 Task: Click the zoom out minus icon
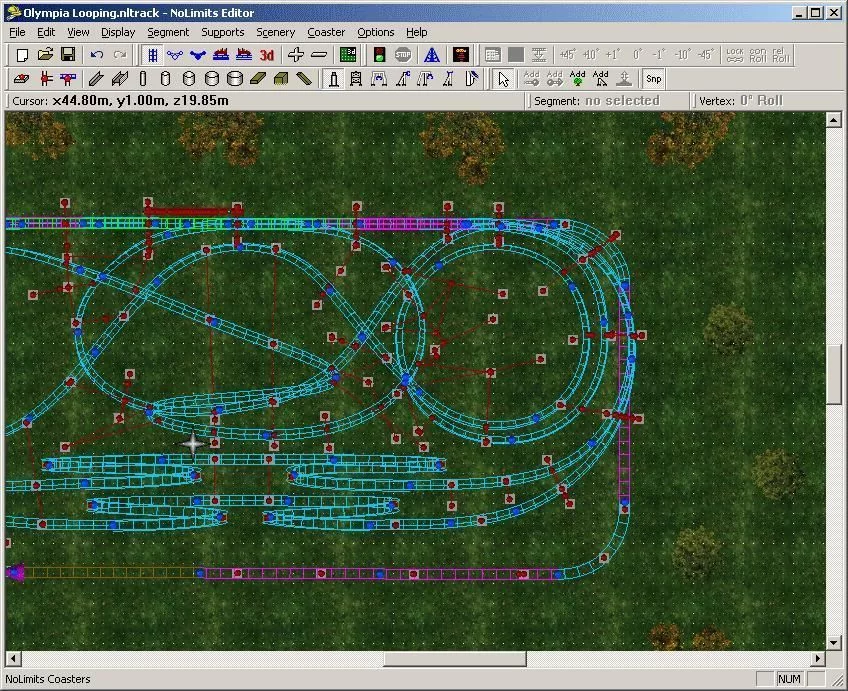click(319, 55)
